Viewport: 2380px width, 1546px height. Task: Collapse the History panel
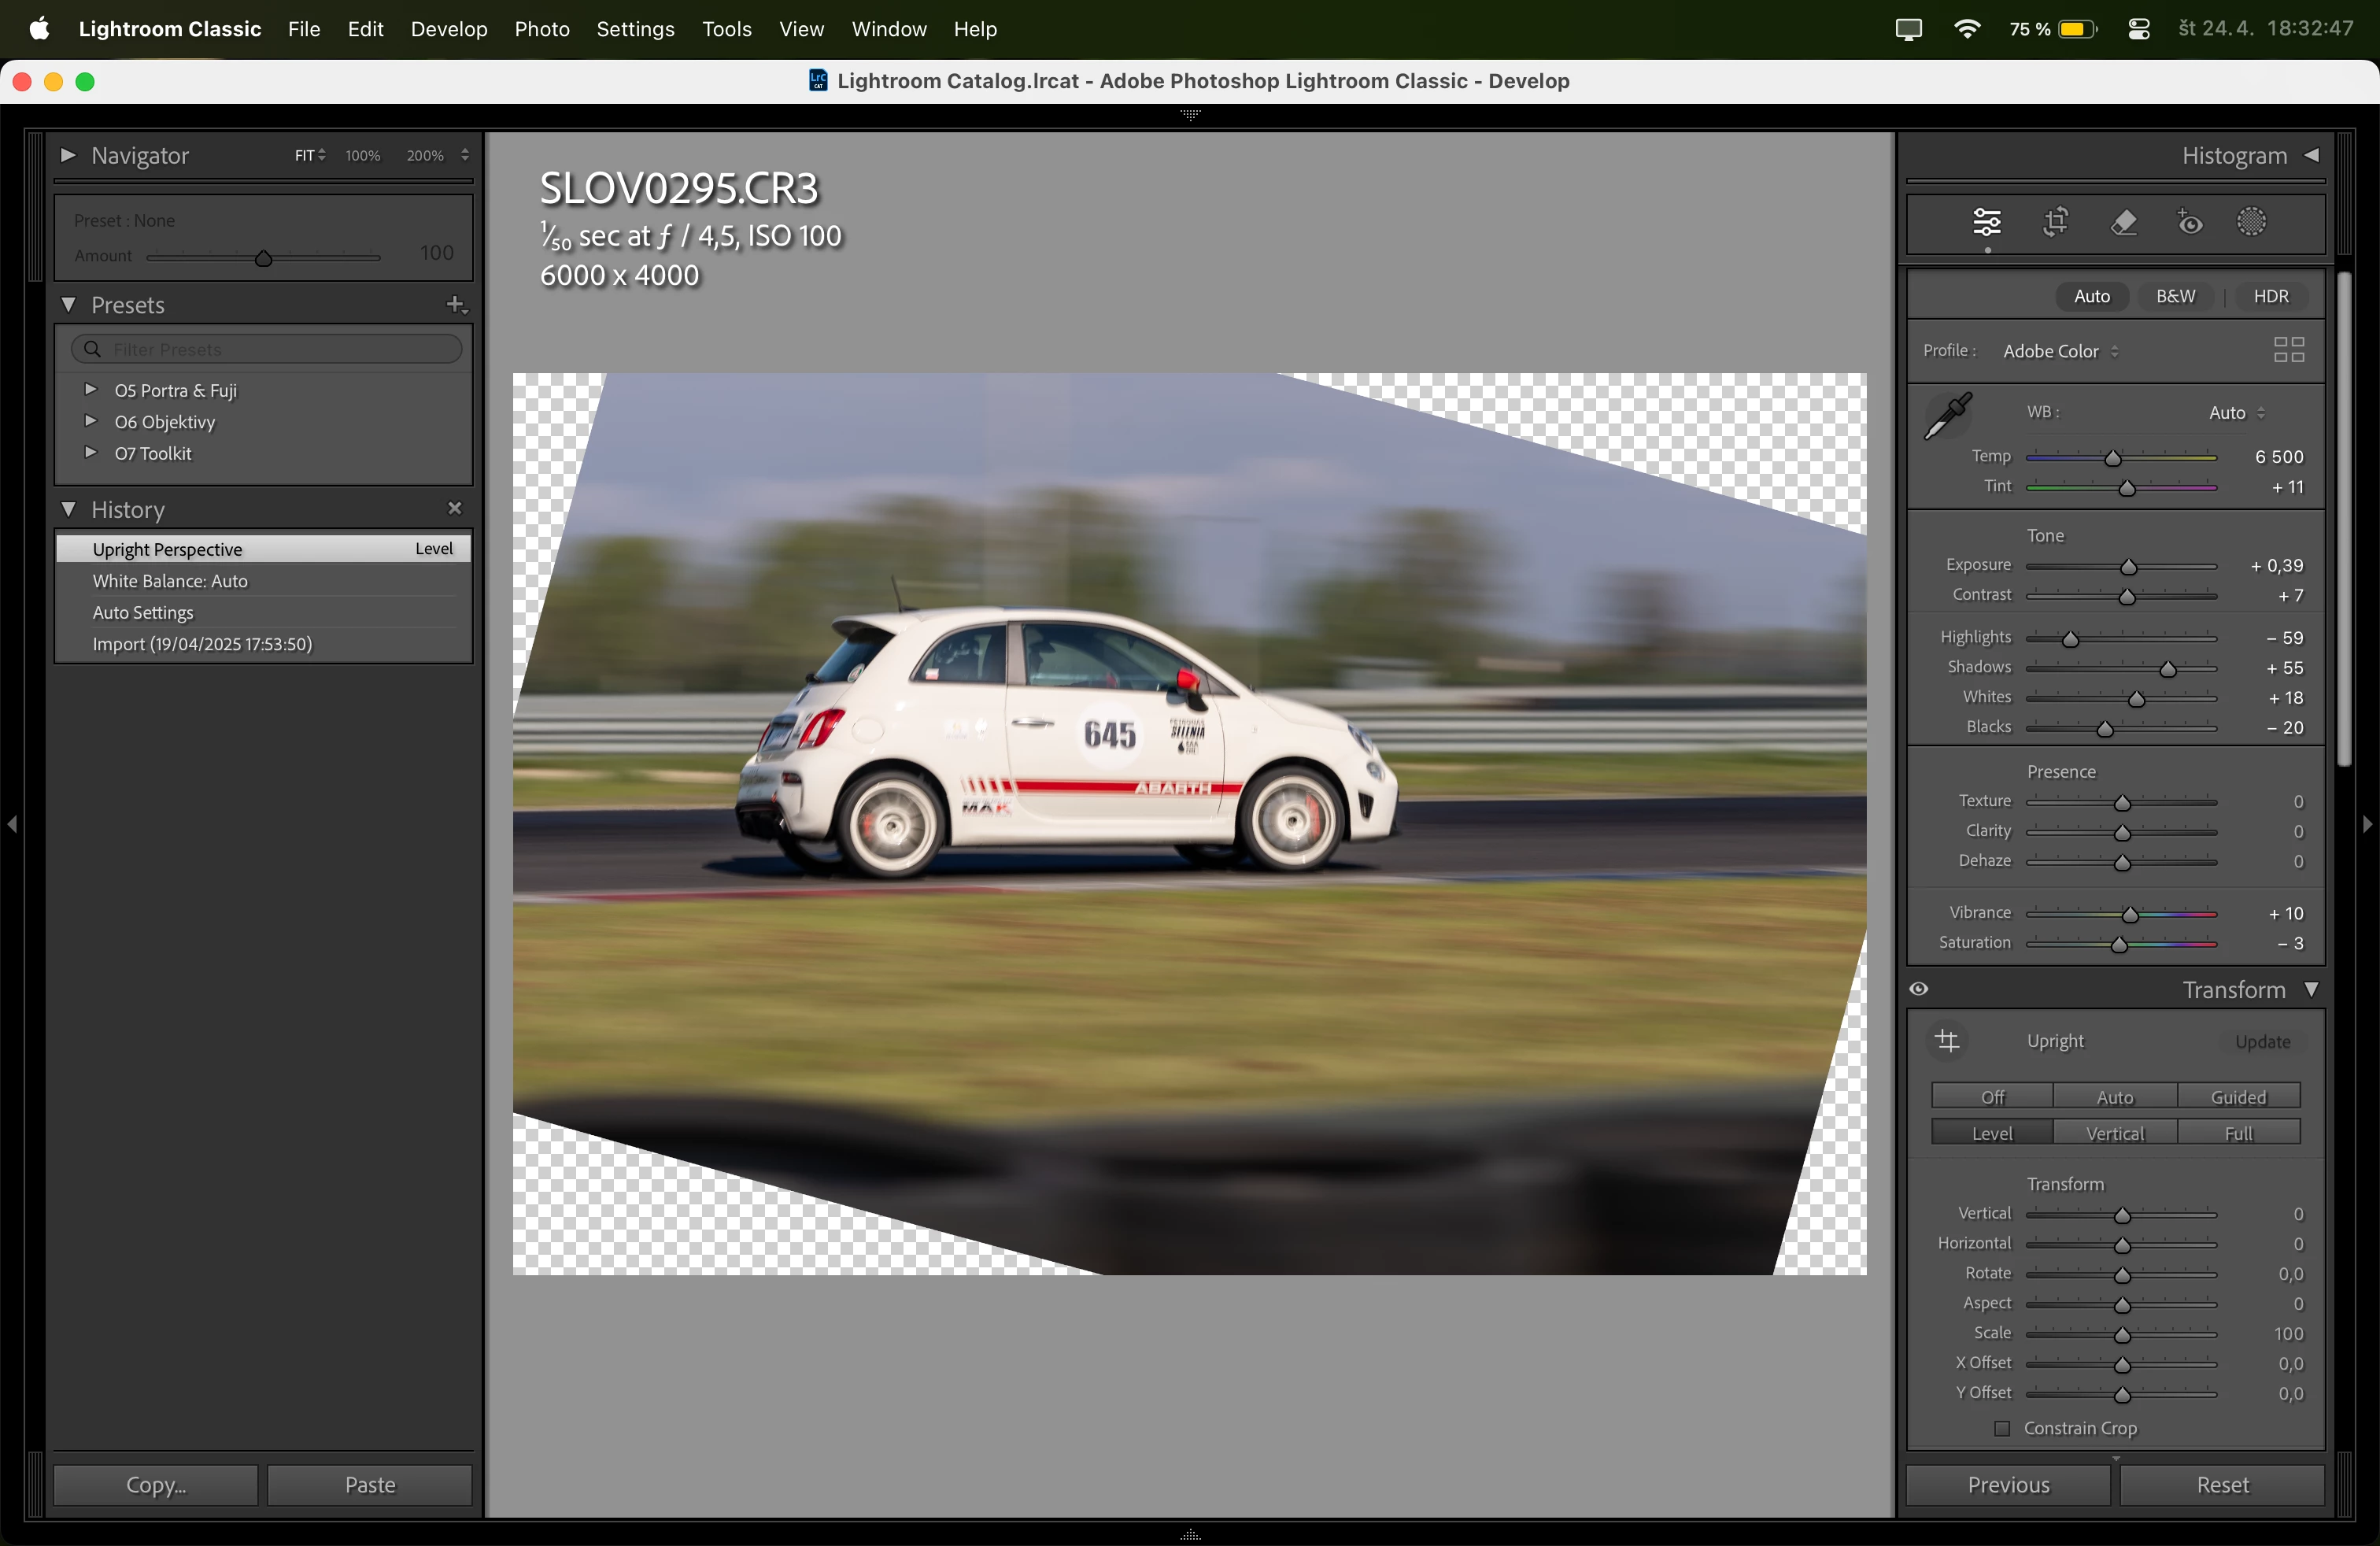tap(69, 510)
